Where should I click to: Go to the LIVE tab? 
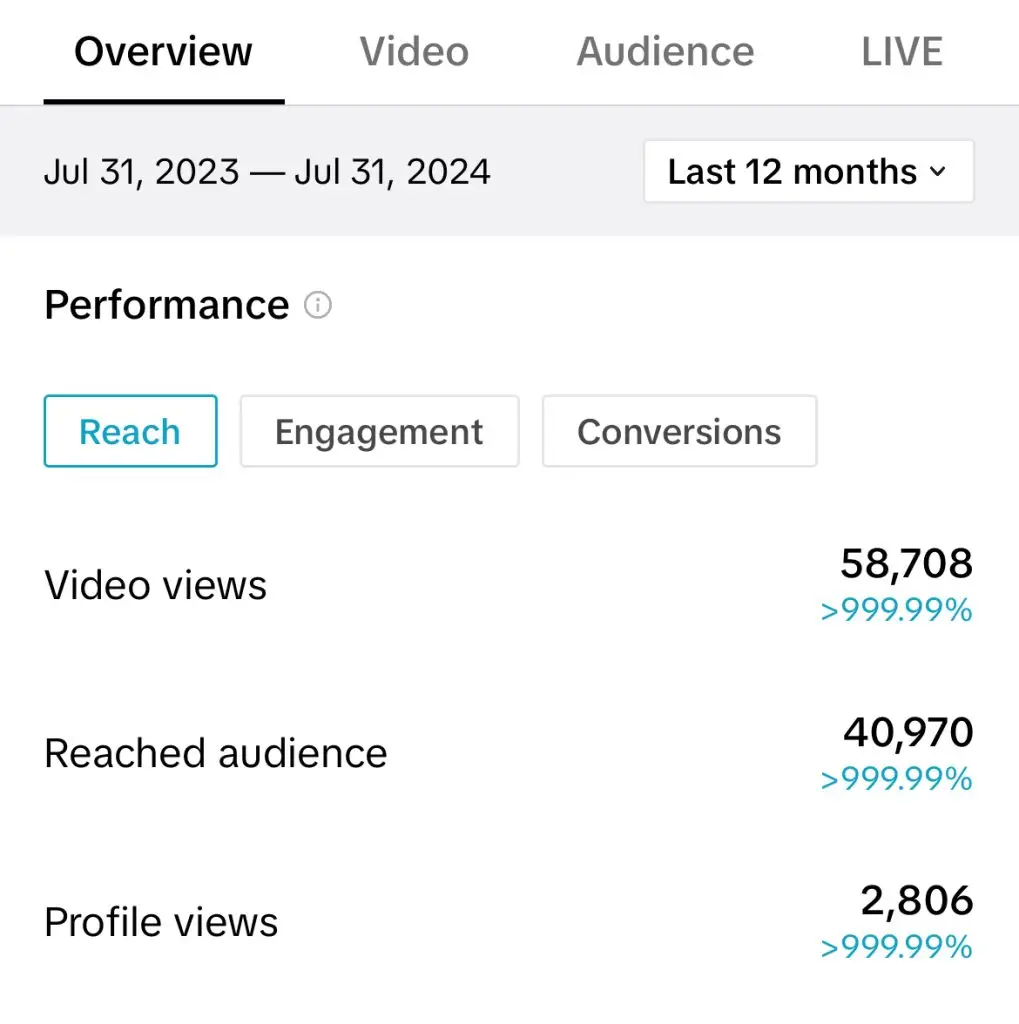pos(902,52)
